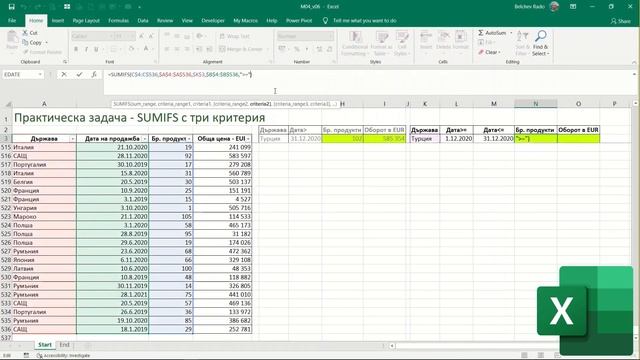This screenshot has width=640, height=360.
Task: Switch to the Formulas tab
Action: pyautogui.click(x=118, y=20)
